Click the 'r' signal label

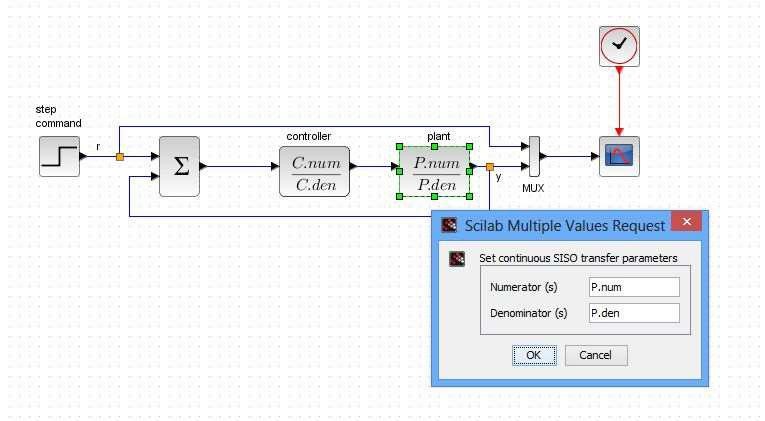98,146
